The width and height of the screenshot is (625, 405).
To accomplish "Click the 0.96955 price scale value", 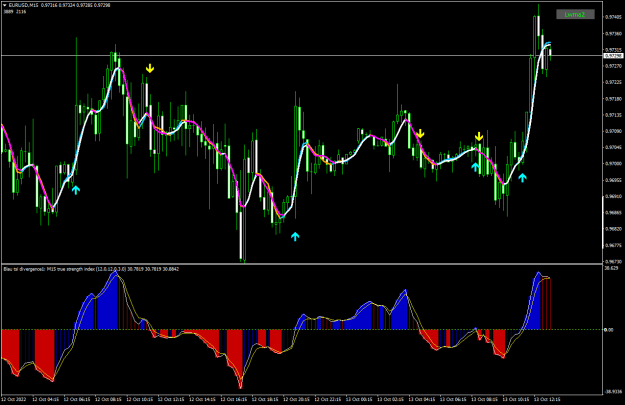I will point(613,180).
